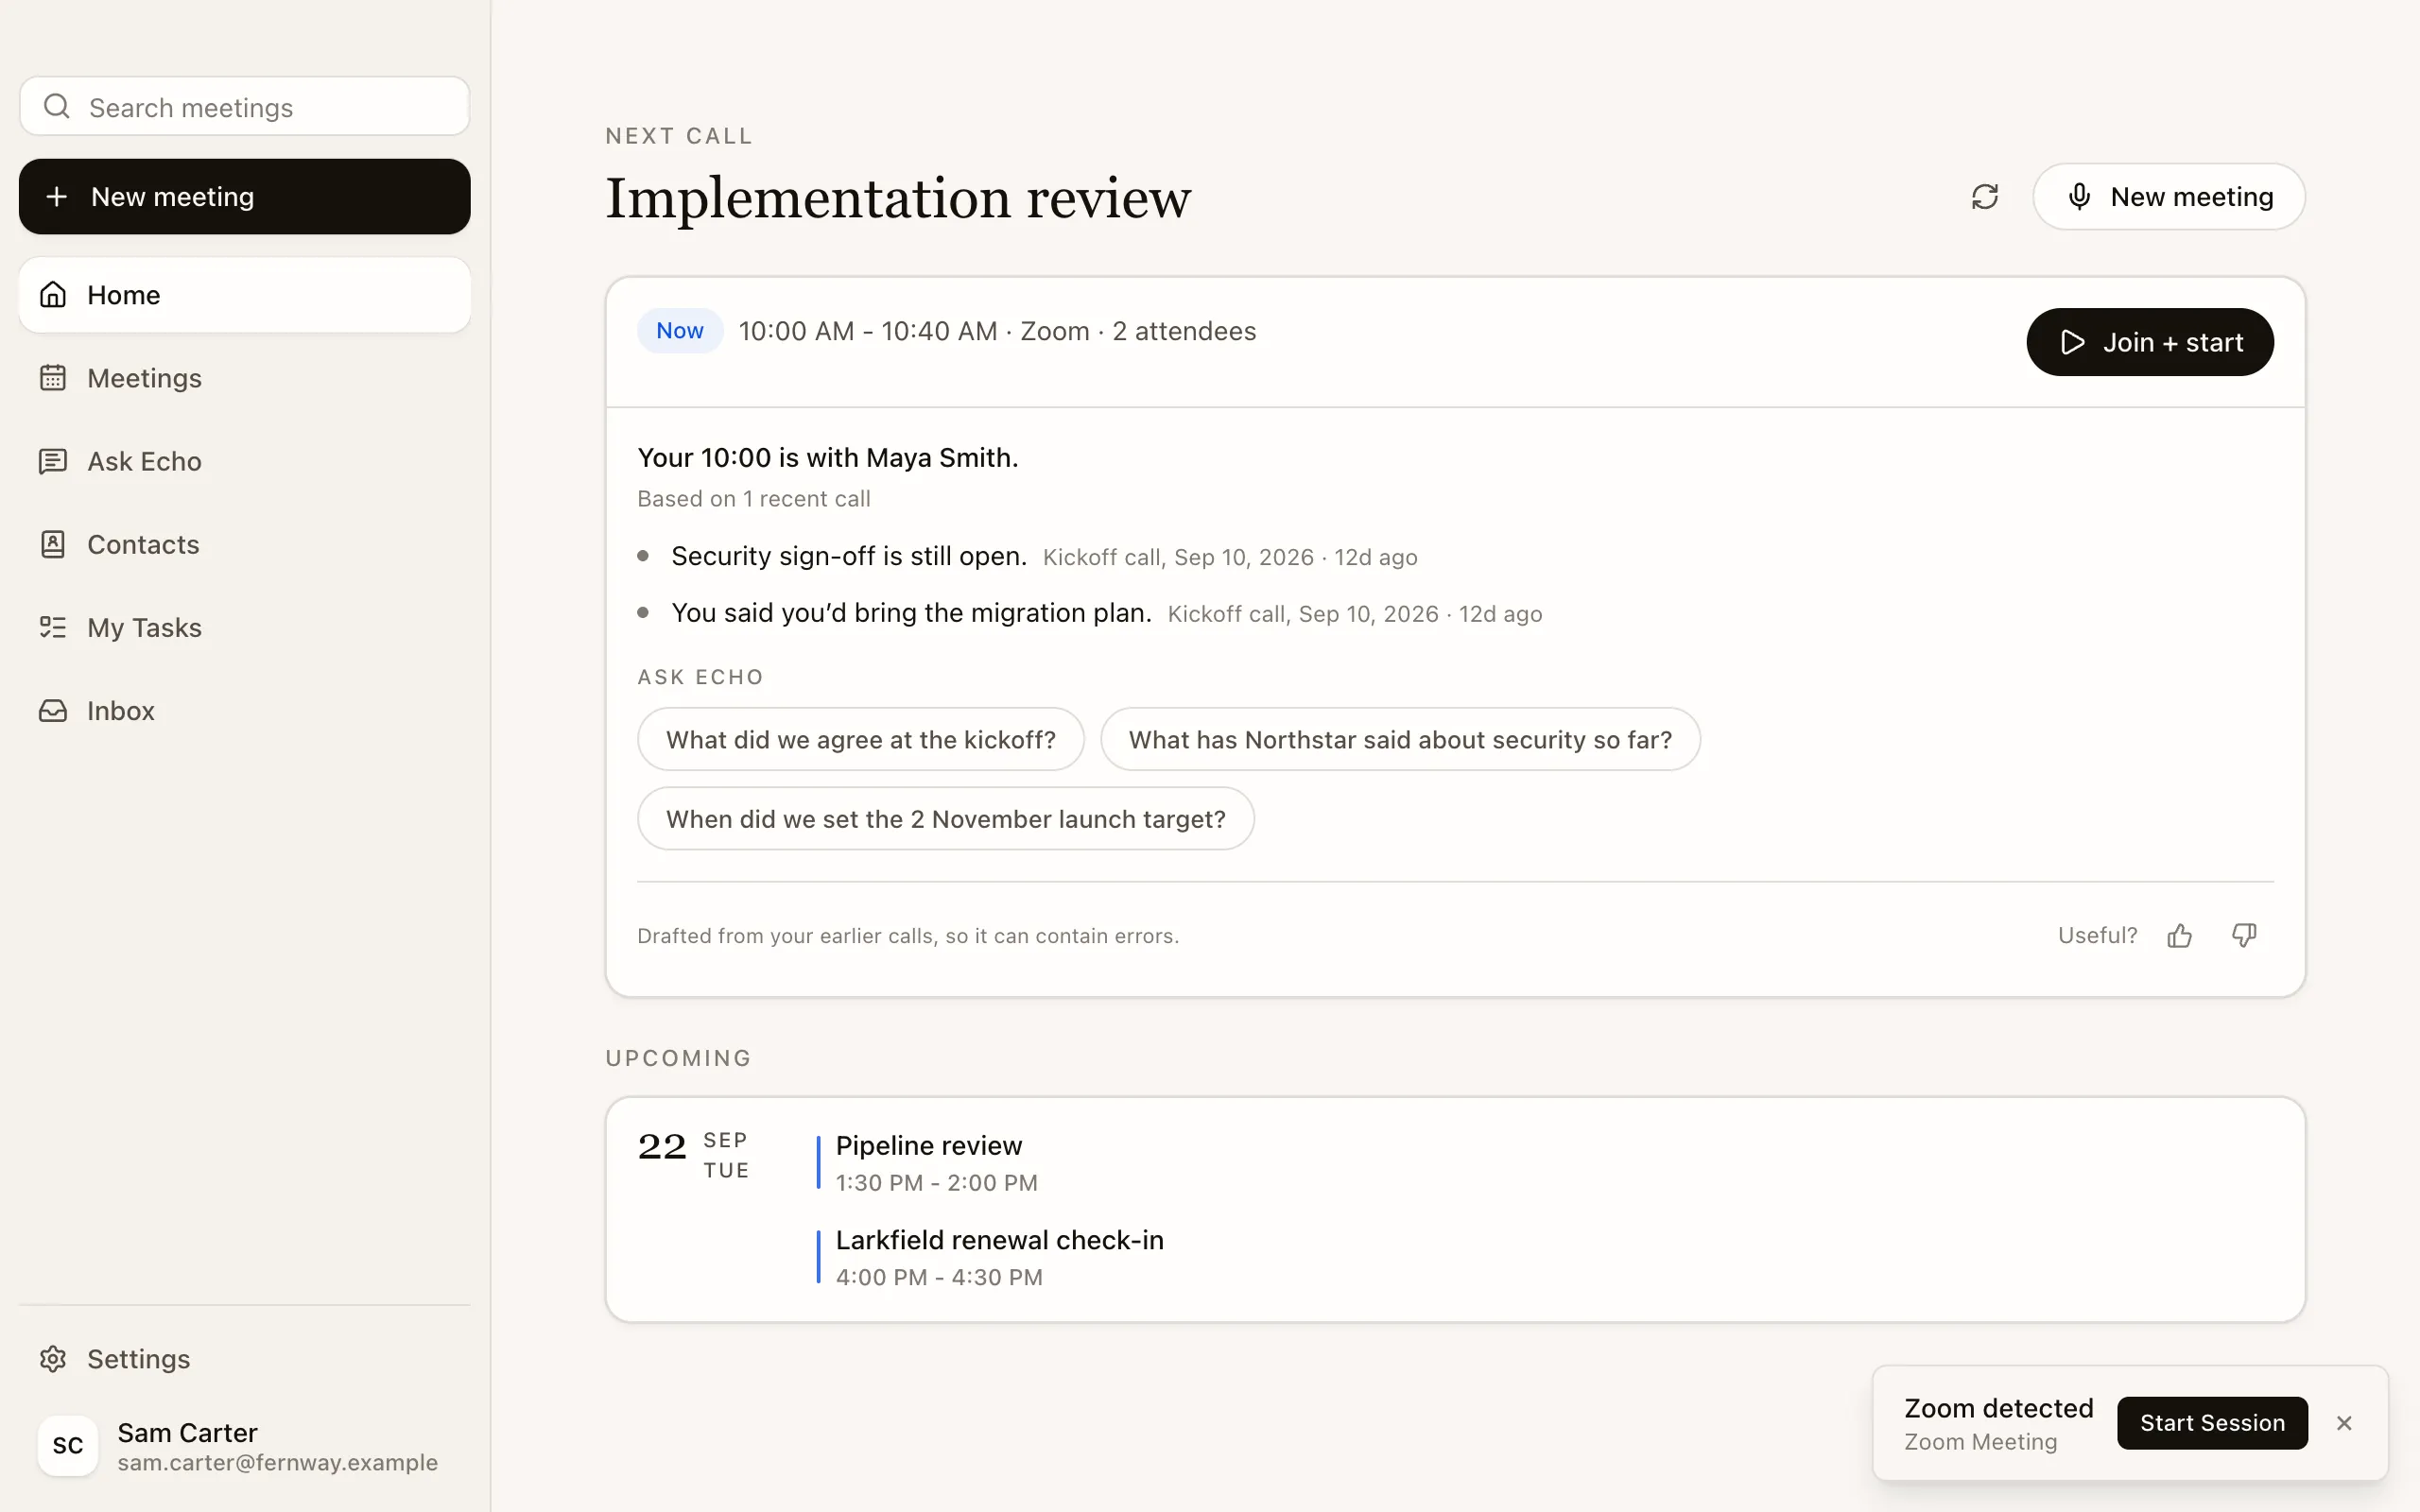Click Start Session in the Zoom detected toast
This screenshot has height=1512, width=2420.
pyautogui.click(x=2212, y=1422)
